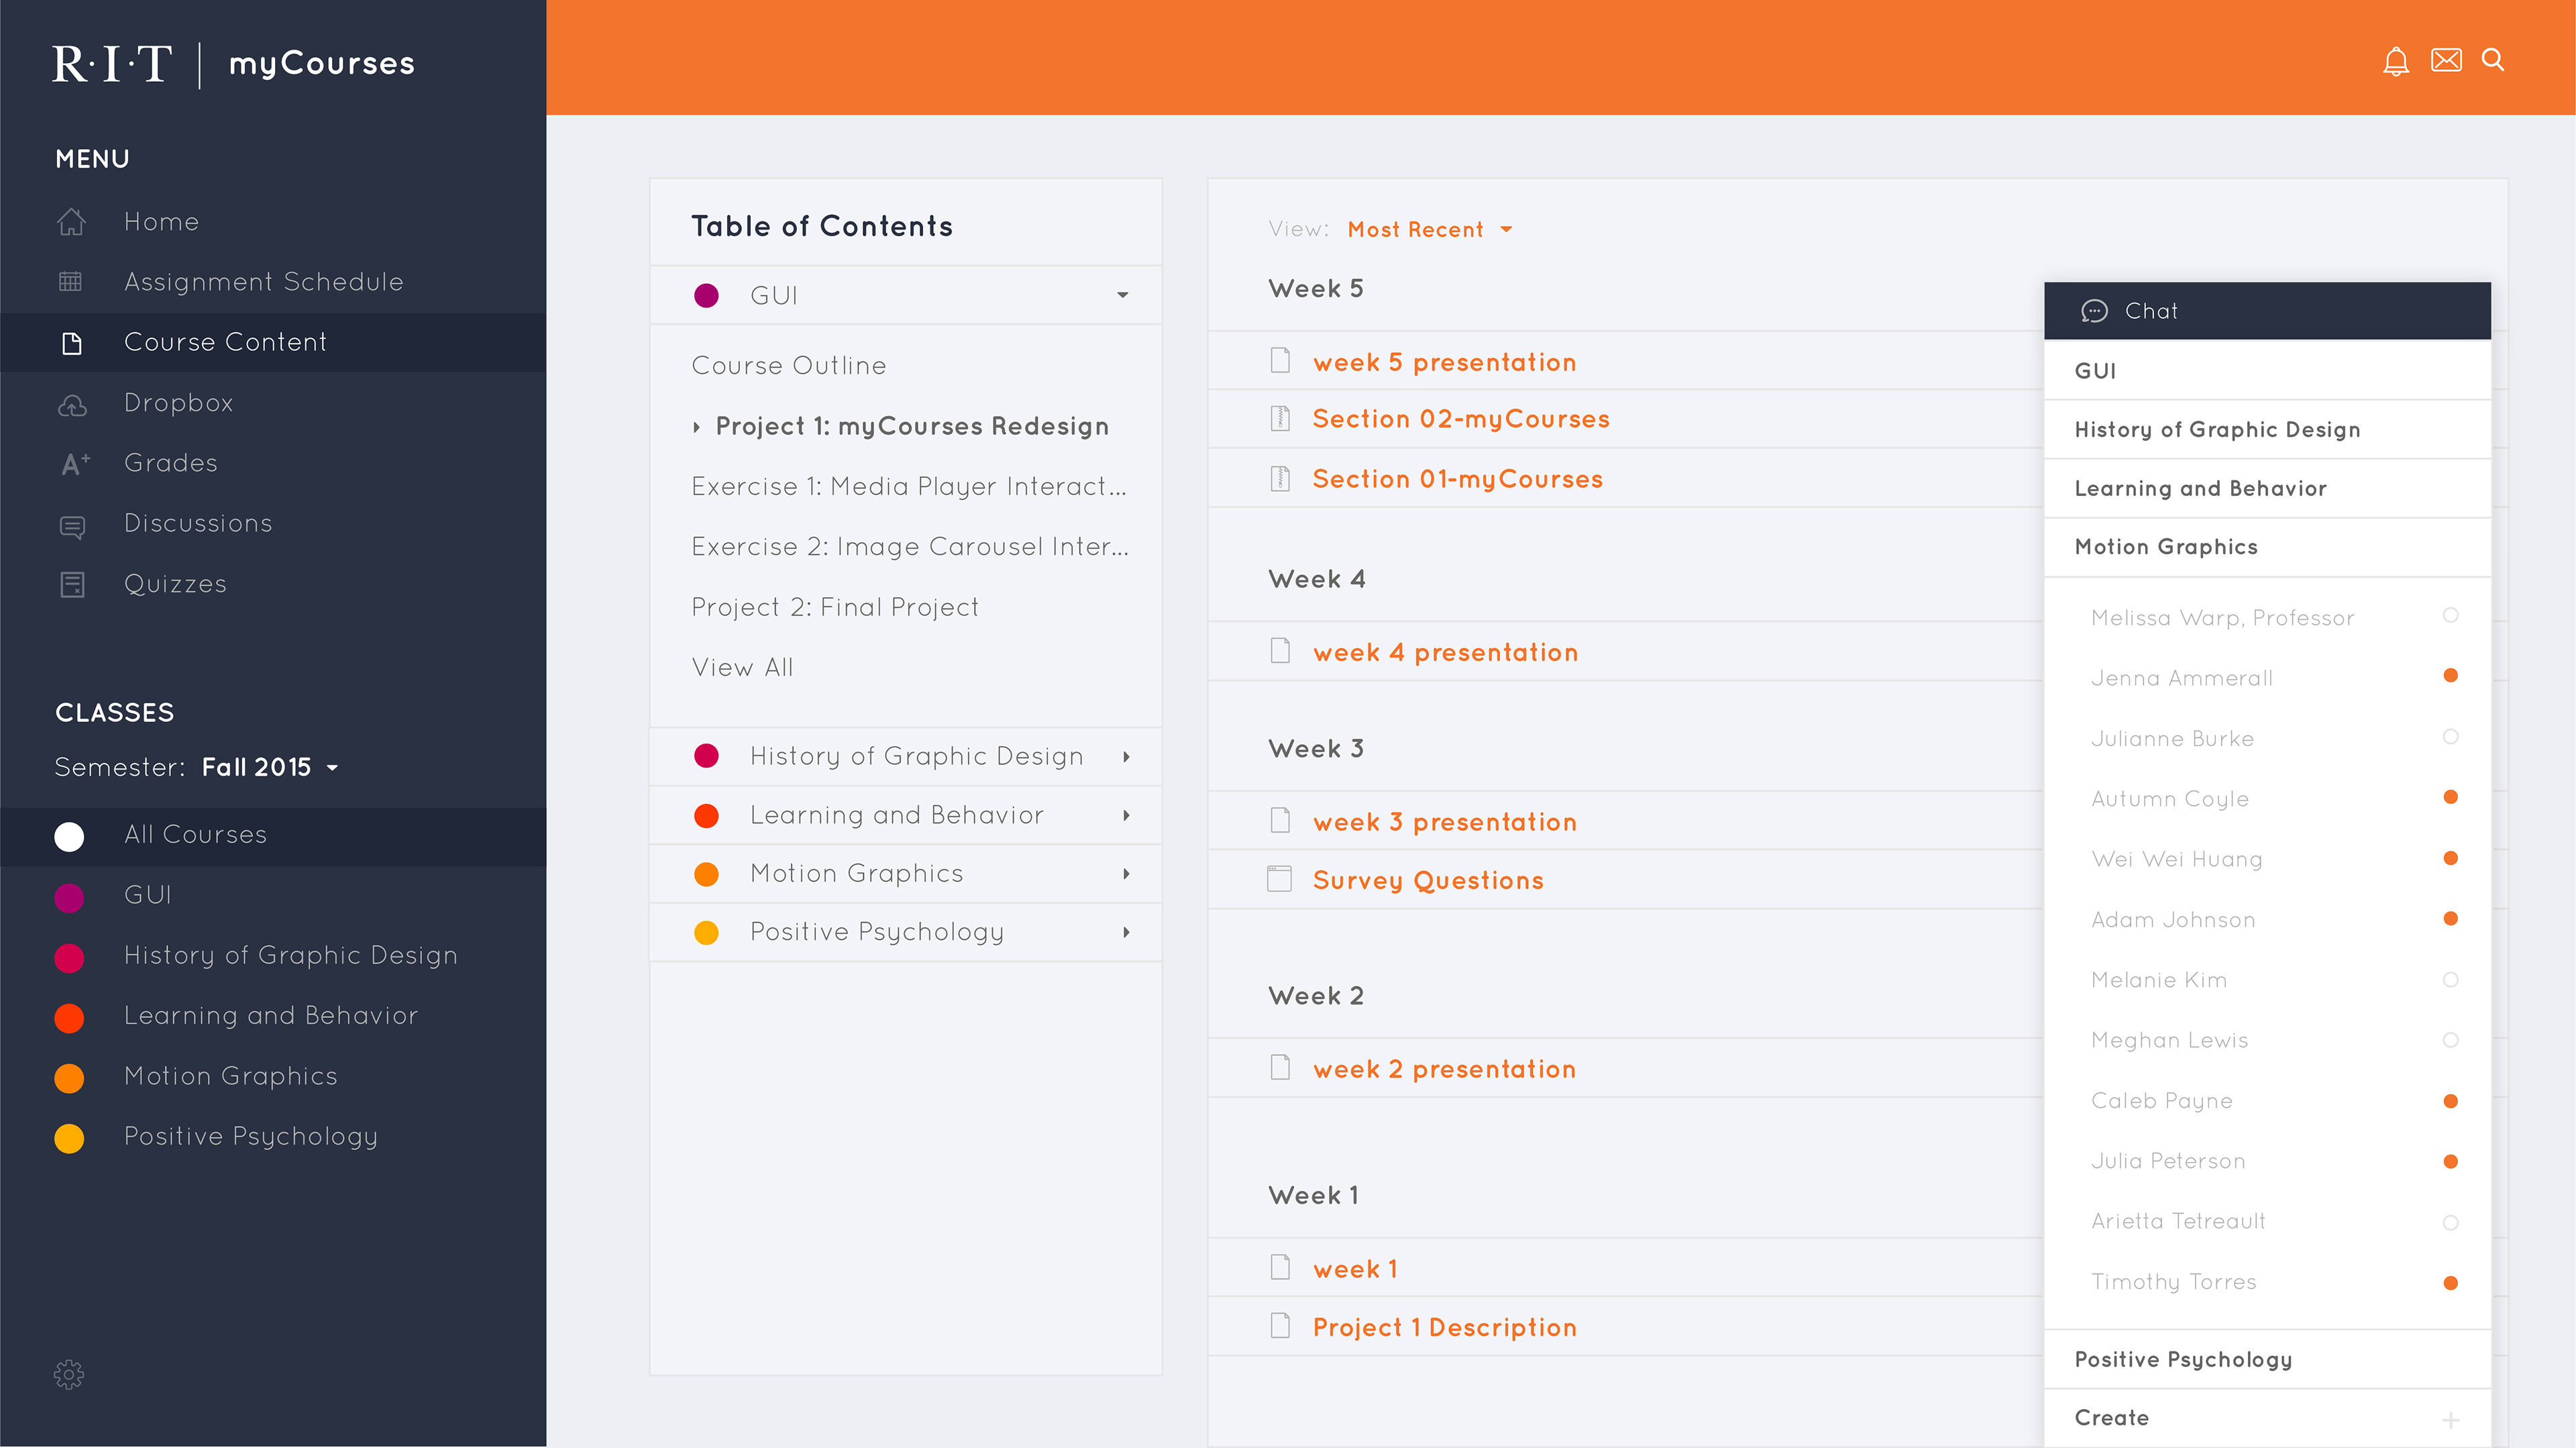Go to Assignment Schedule in the menu

(x=264, y=282)
